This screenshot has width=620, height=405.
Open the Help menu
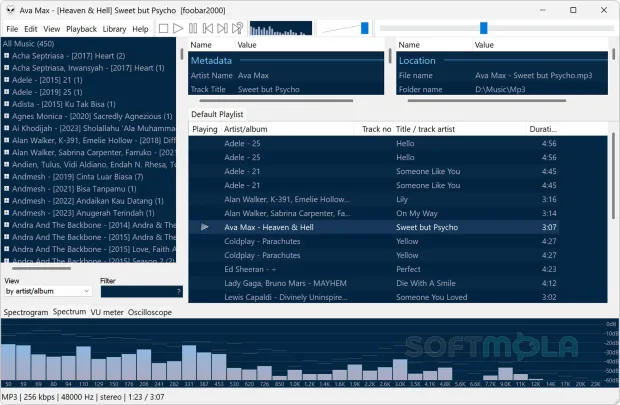tap(140, 29)
